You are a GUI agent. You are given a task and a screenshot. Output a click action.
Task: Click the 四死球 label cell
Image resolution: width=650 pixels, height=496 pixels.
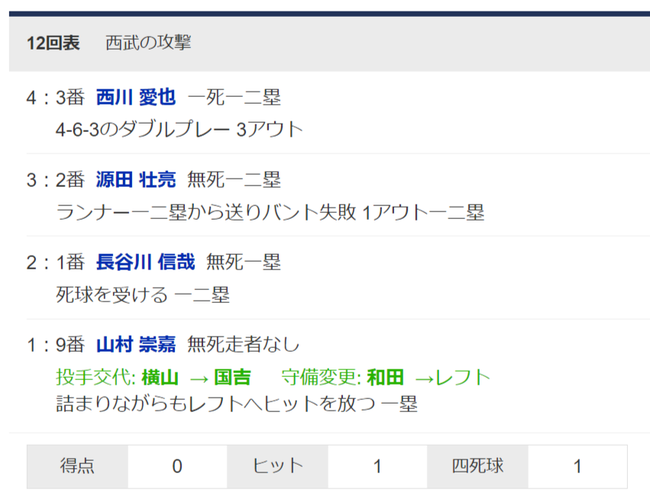[478, 467]
